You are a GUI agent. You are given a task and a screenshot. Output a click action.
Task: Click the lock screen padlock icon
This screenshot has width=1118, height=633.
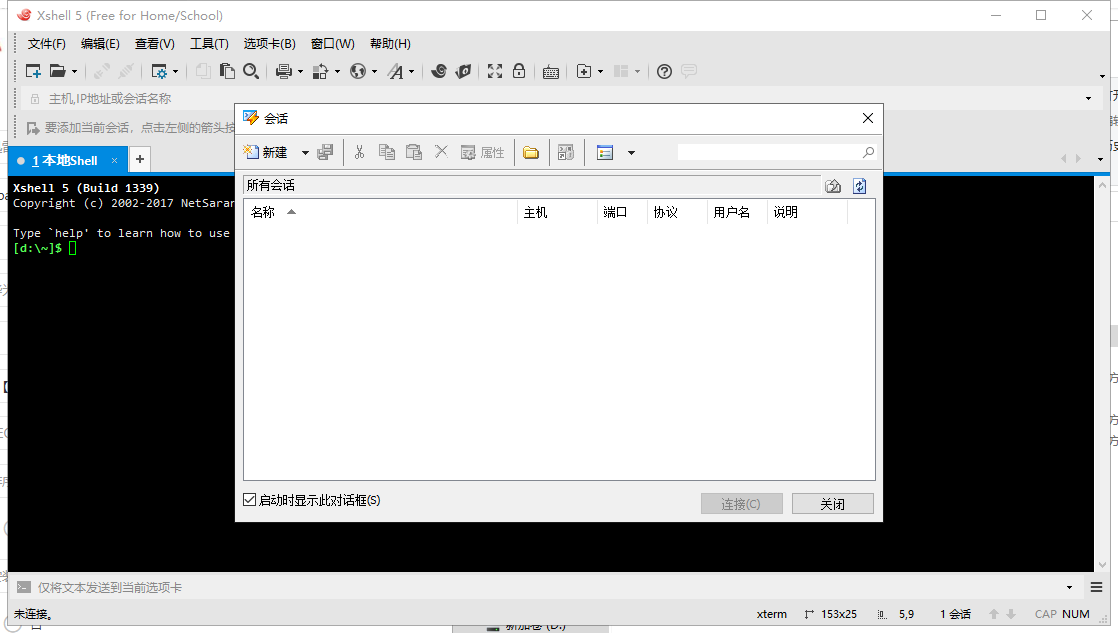click(x=519, y=71)
